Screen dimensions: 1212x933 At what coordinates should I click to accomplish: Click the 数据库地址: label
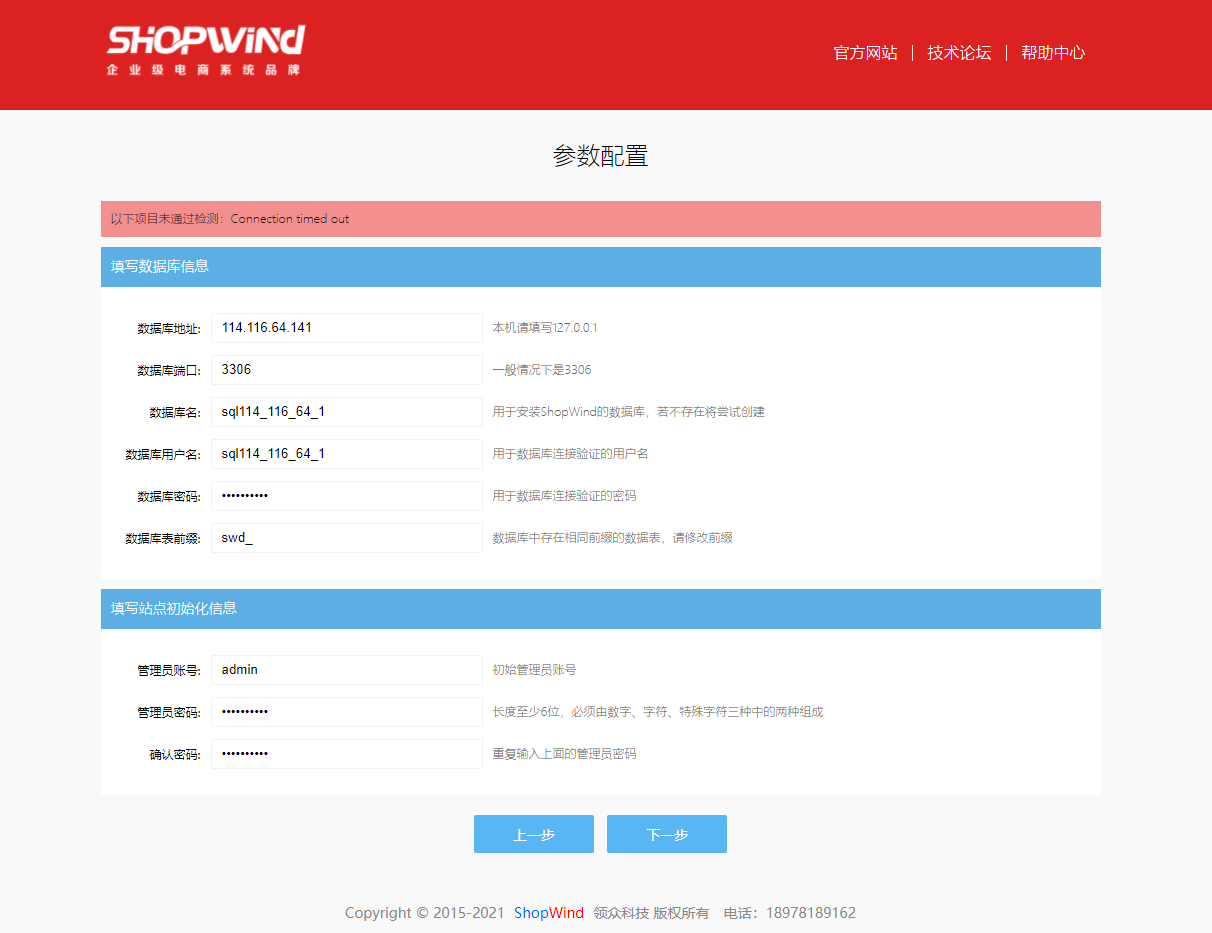169,329
